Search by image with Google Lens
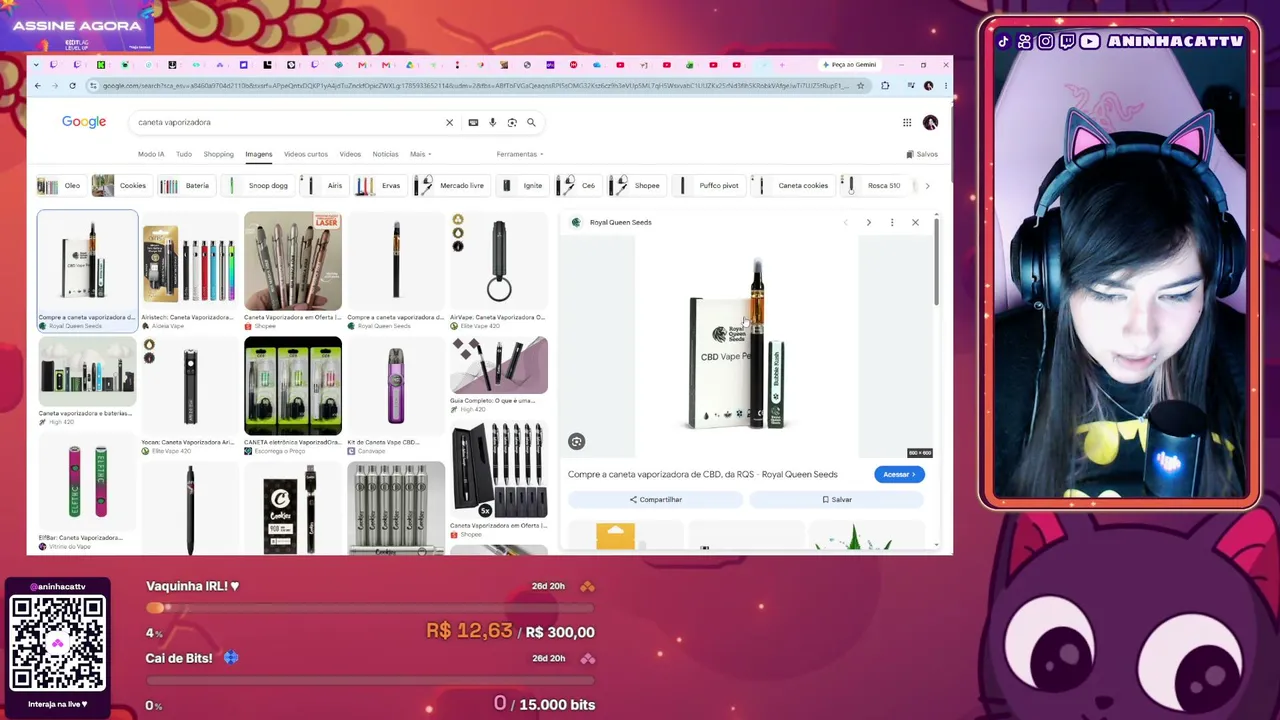1280x720 pixels. click(512, 122)
